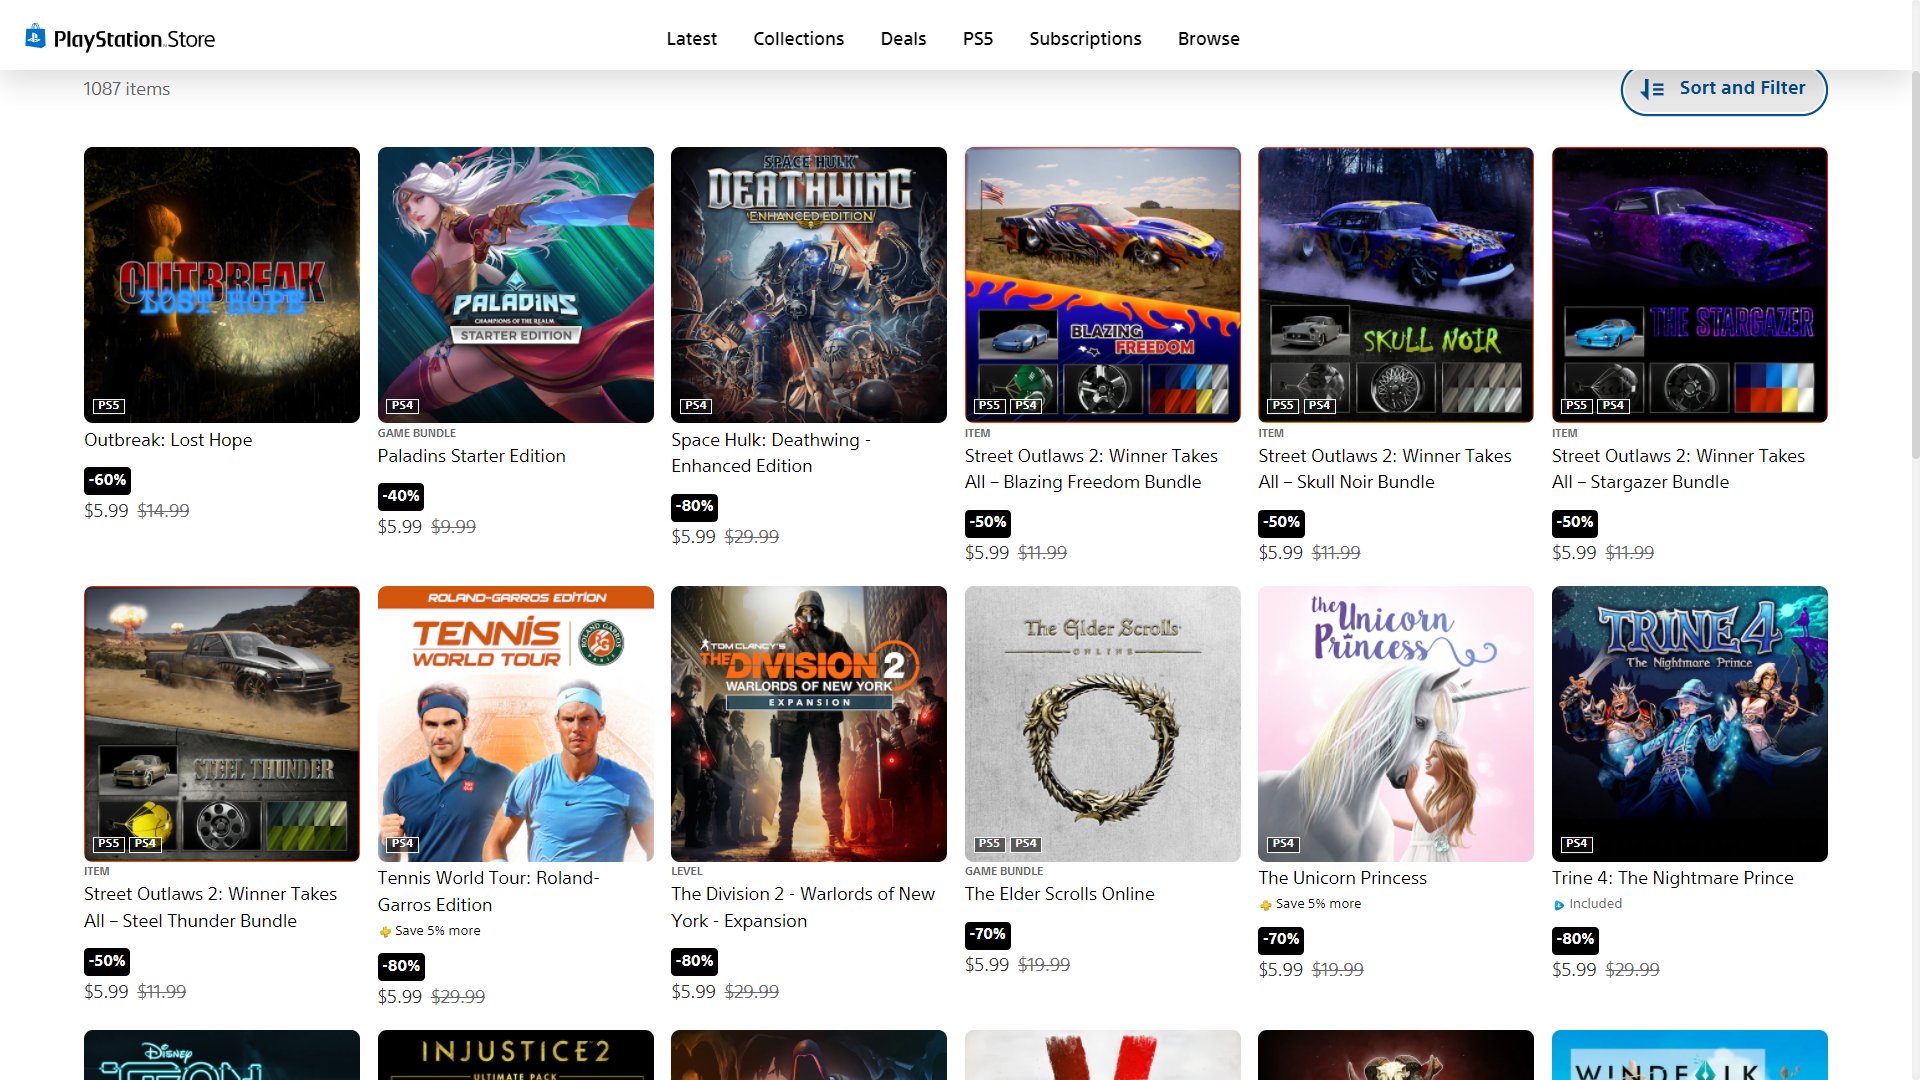The height and width of the screenshot is (1080, 1920).
Task: Click the Injustice 2 Ultimate Pack thumbnail
Action: tap(515, 1055)
